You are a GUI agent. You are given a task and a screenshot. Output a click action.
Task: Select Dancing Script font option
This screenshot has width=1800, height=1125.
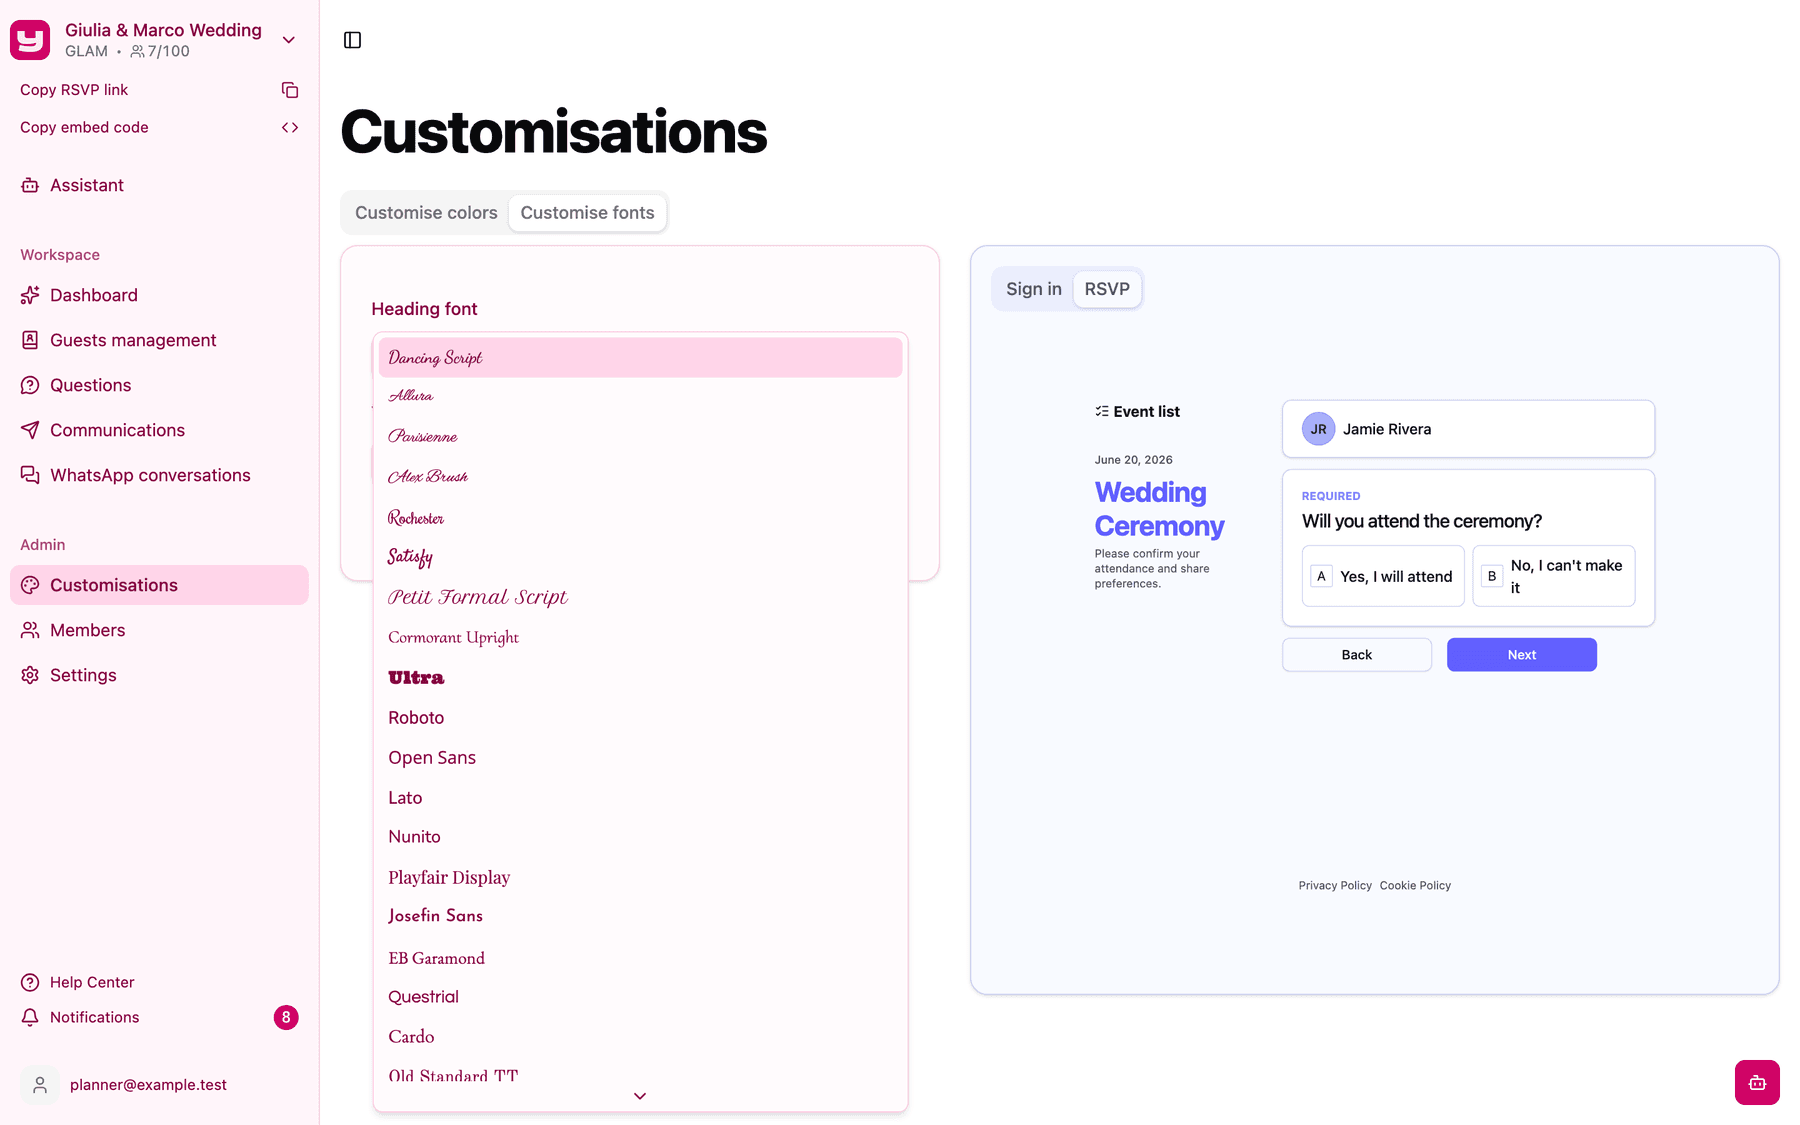tap(640, 358)
